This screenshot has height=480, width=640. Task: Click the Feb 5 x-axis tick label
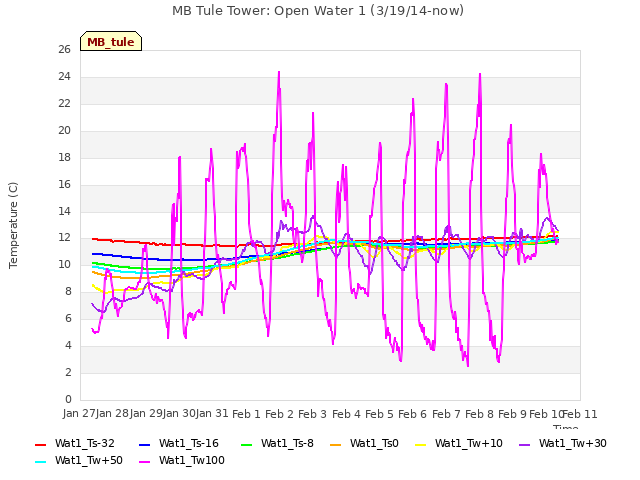pyautogui.click(x=380, y=414)
